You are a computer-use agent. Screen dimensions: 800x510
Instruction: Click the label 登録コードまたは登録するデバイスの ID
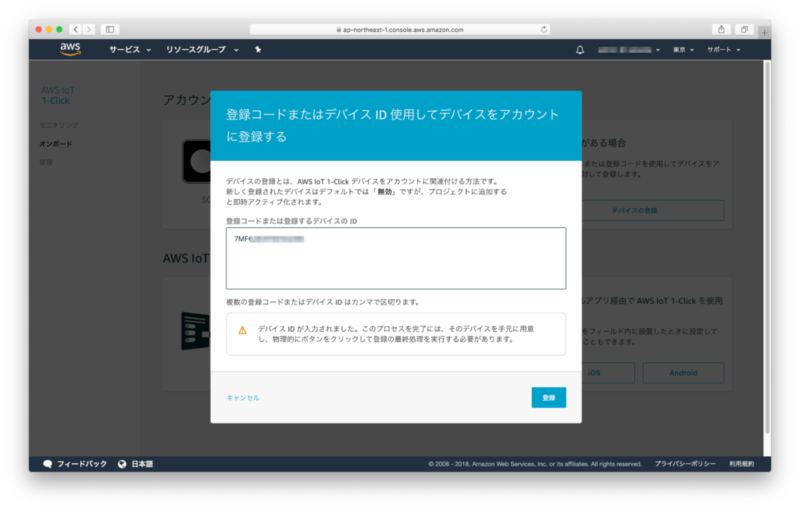point(291,221)
